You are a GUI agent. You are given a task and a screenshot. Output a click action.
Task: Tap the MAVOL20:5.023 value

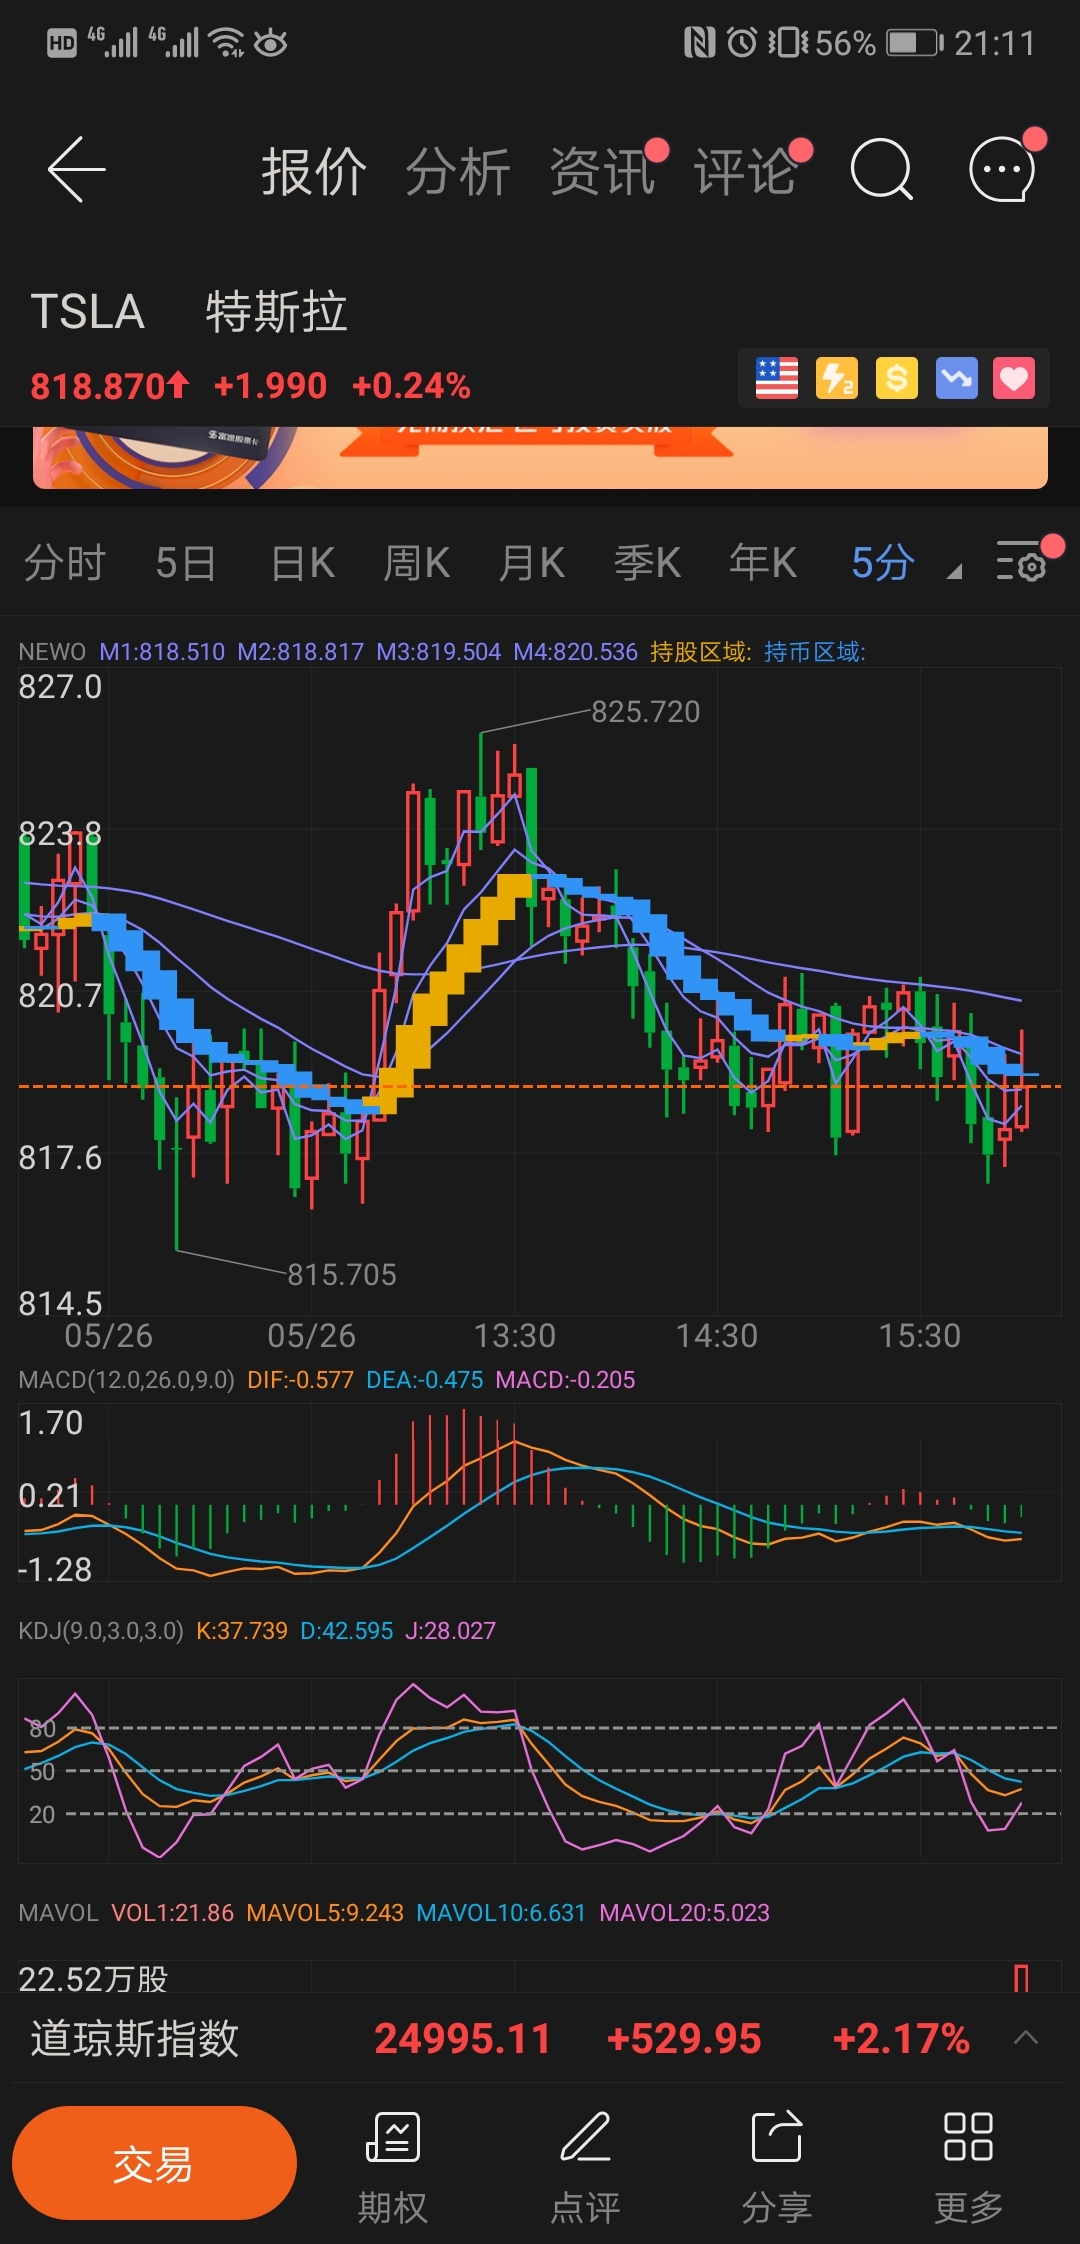pyautogui.click(x=684, y=1913)
